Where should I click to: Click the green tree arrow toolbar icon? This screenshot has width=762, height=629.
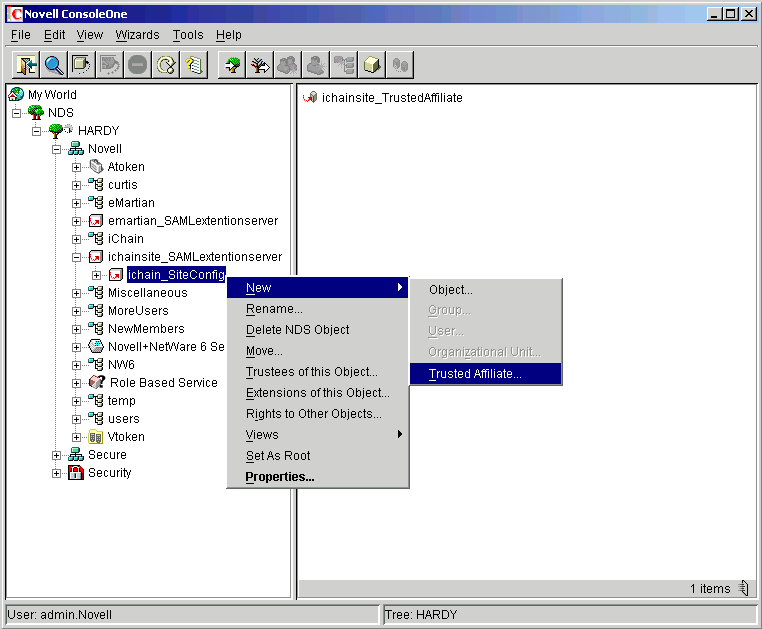pyautogui.click(x=232, y=65)
